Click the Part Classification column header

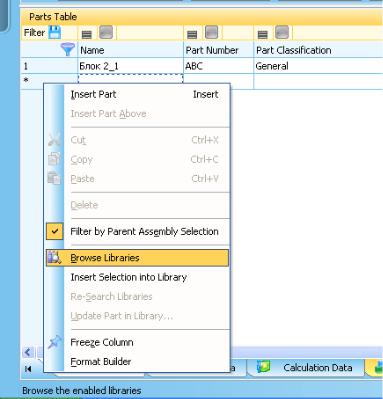coord(318,50)
